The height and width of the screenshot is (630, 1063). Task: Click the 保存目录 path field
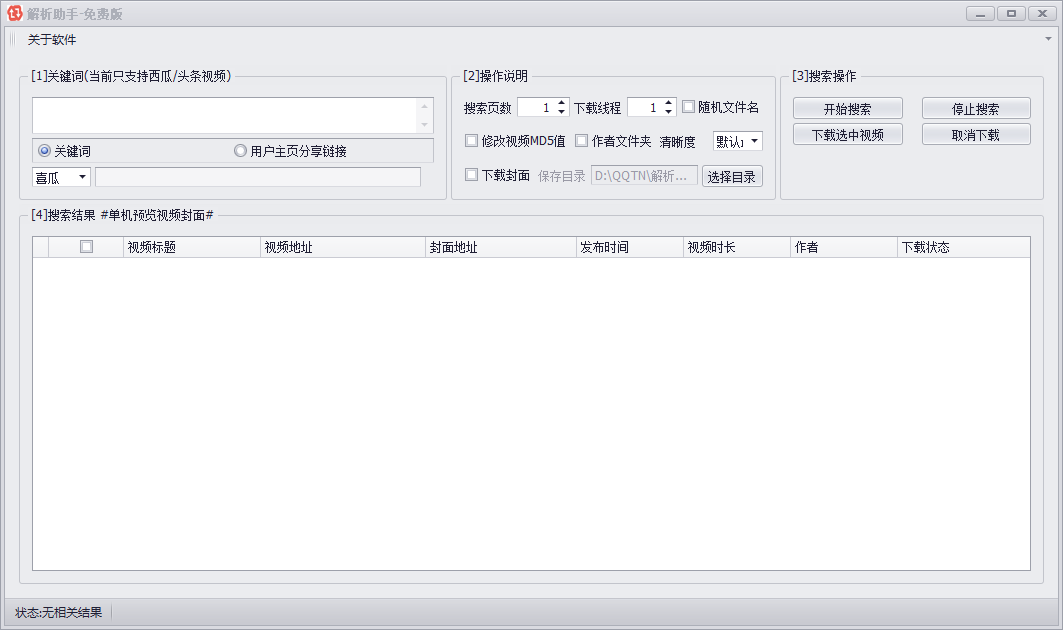point(644,176)
